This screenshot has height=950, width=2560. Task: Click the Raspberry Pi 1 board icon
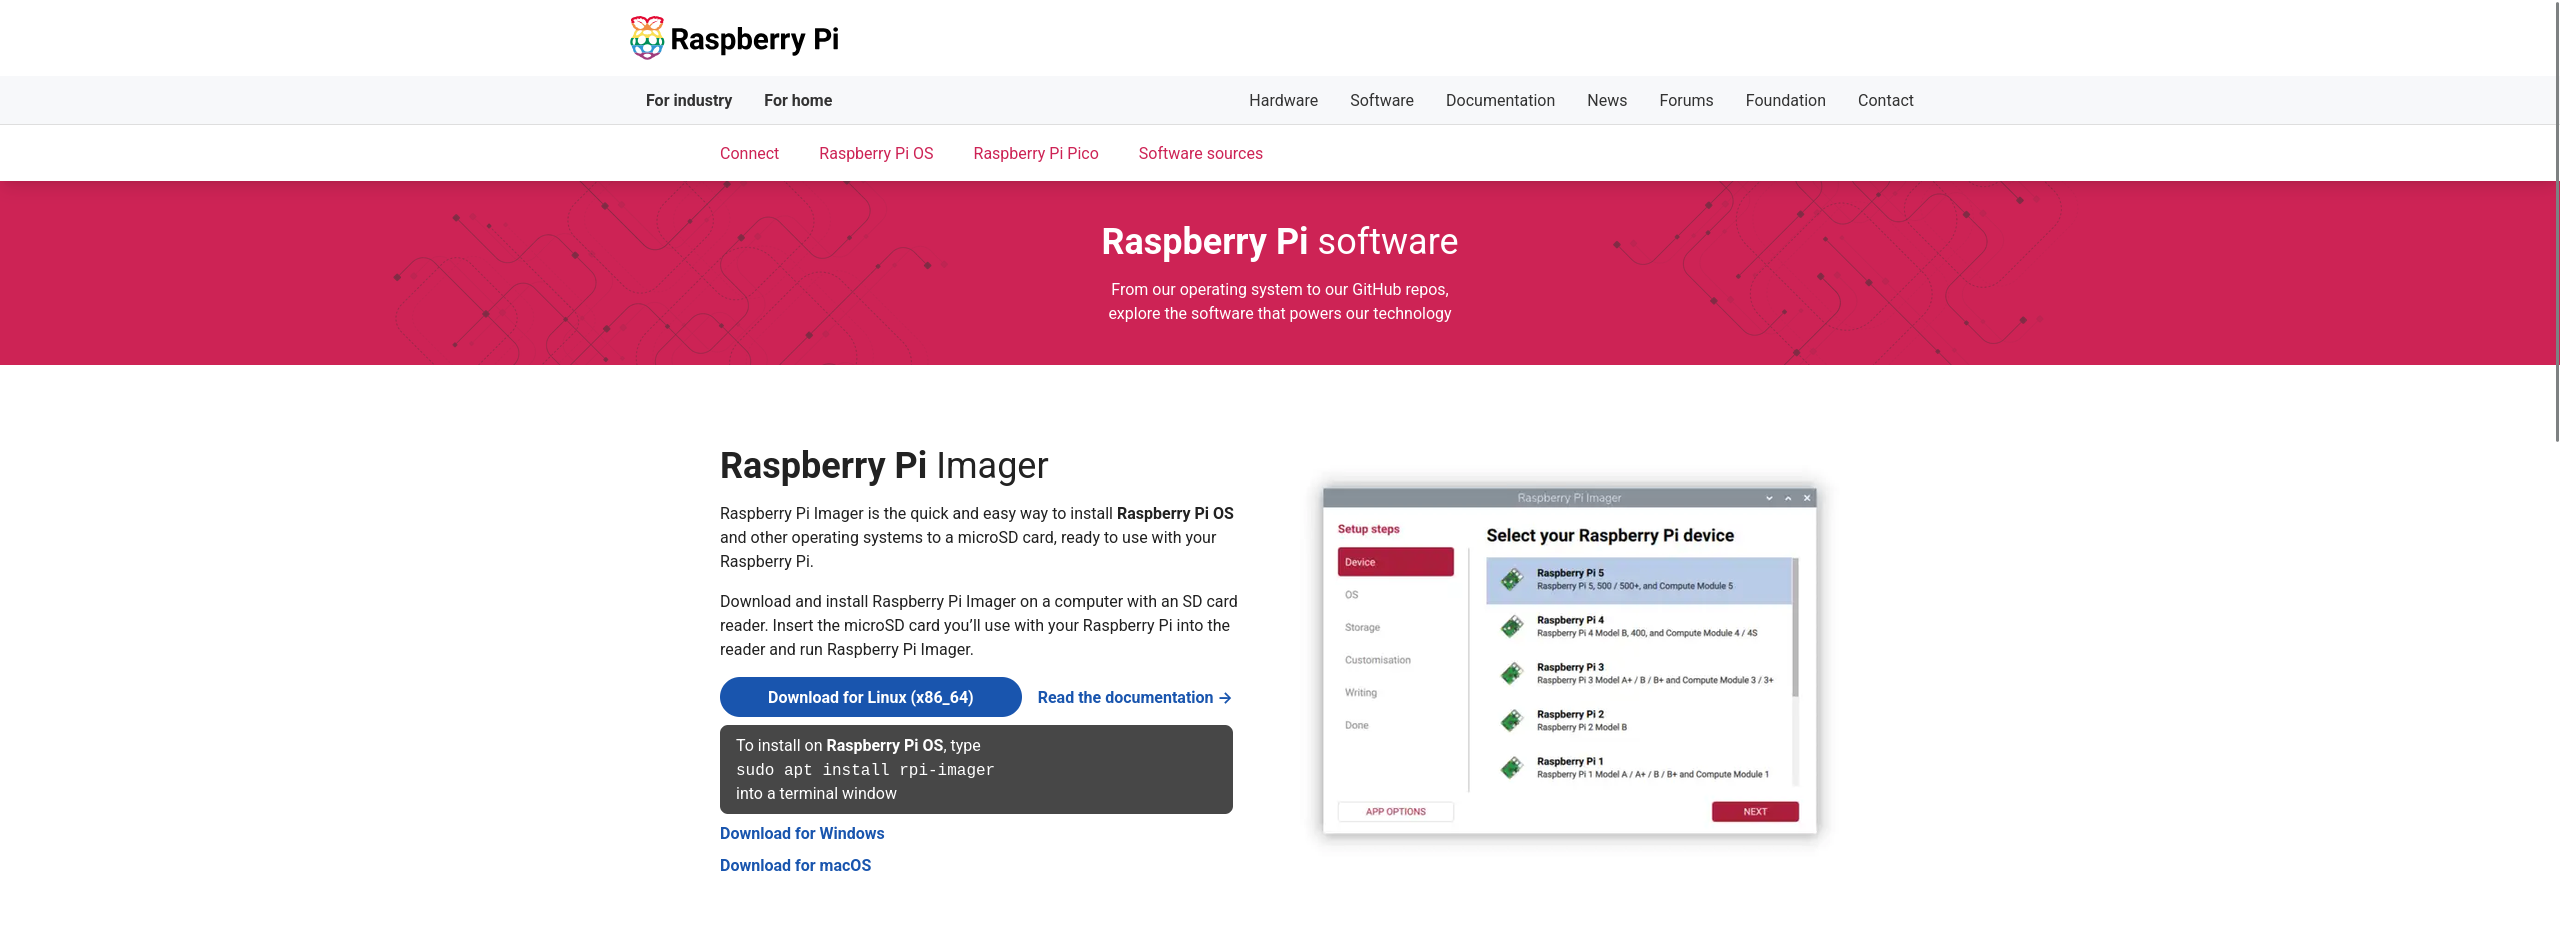tap(1511, 768)
